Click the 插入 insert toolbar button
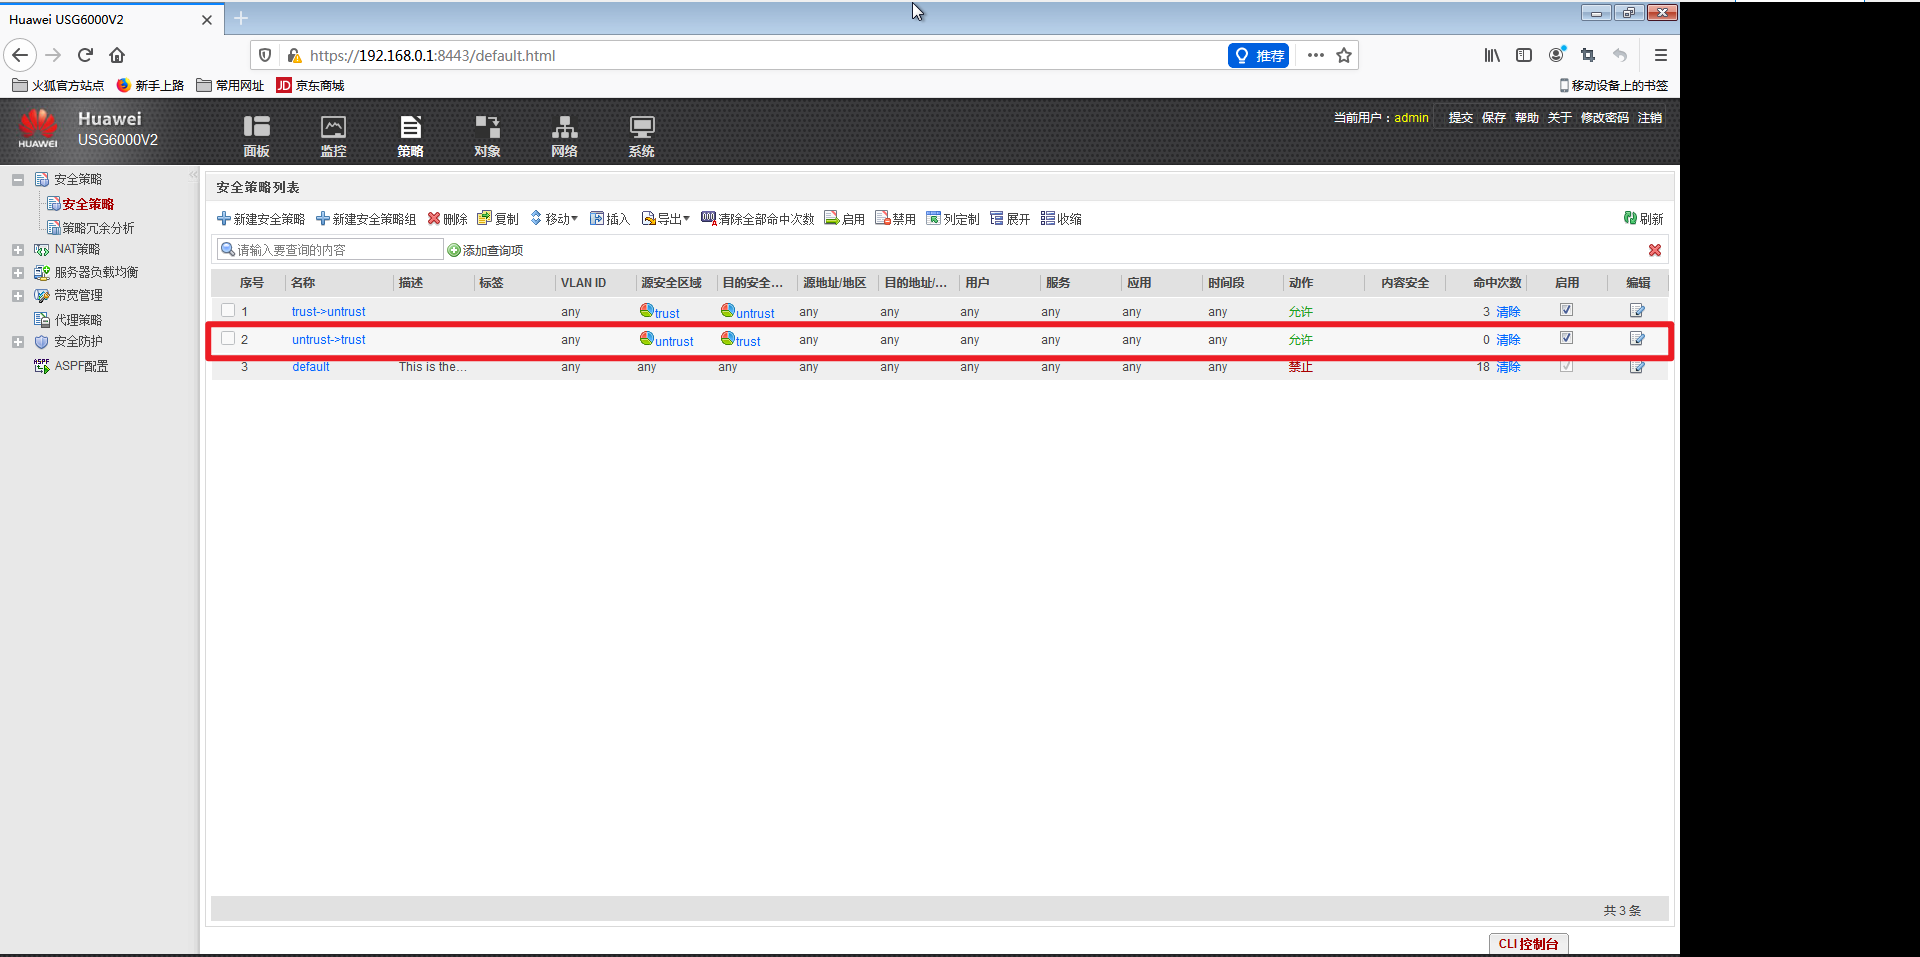 coord(610,219)
